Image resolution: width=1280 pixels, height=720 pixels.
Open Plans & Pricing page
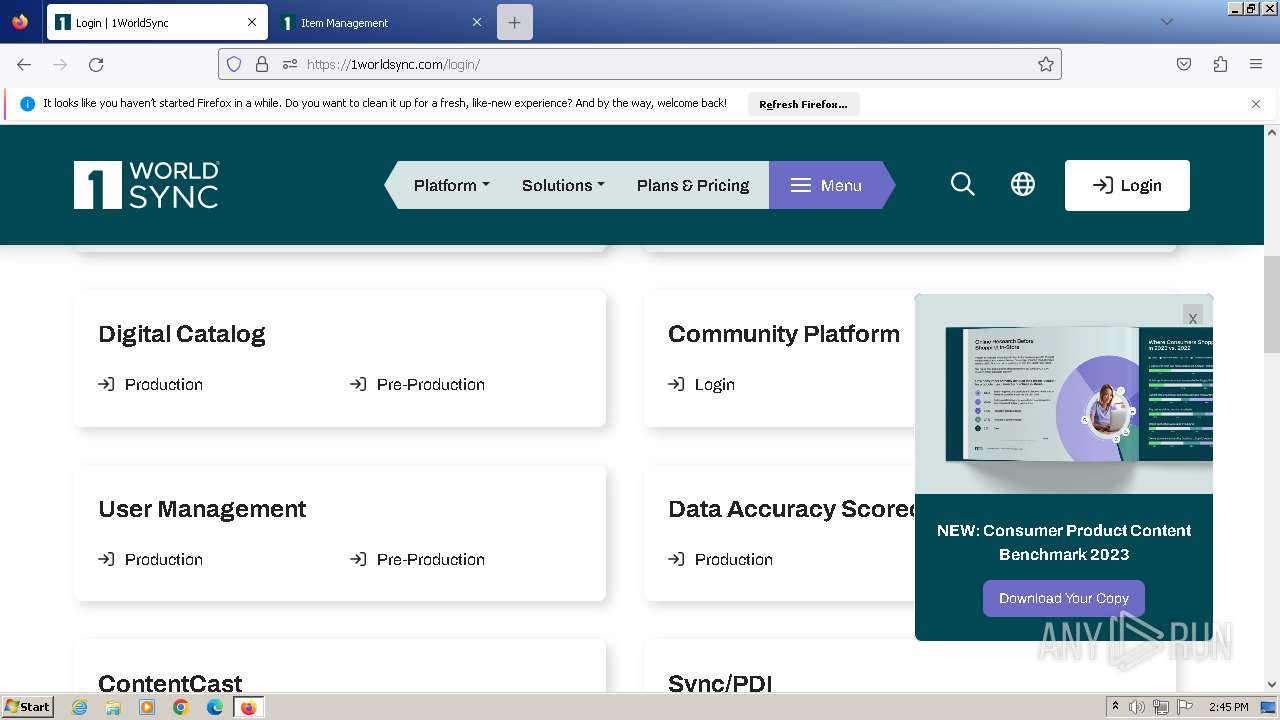[x=693, y=185]
